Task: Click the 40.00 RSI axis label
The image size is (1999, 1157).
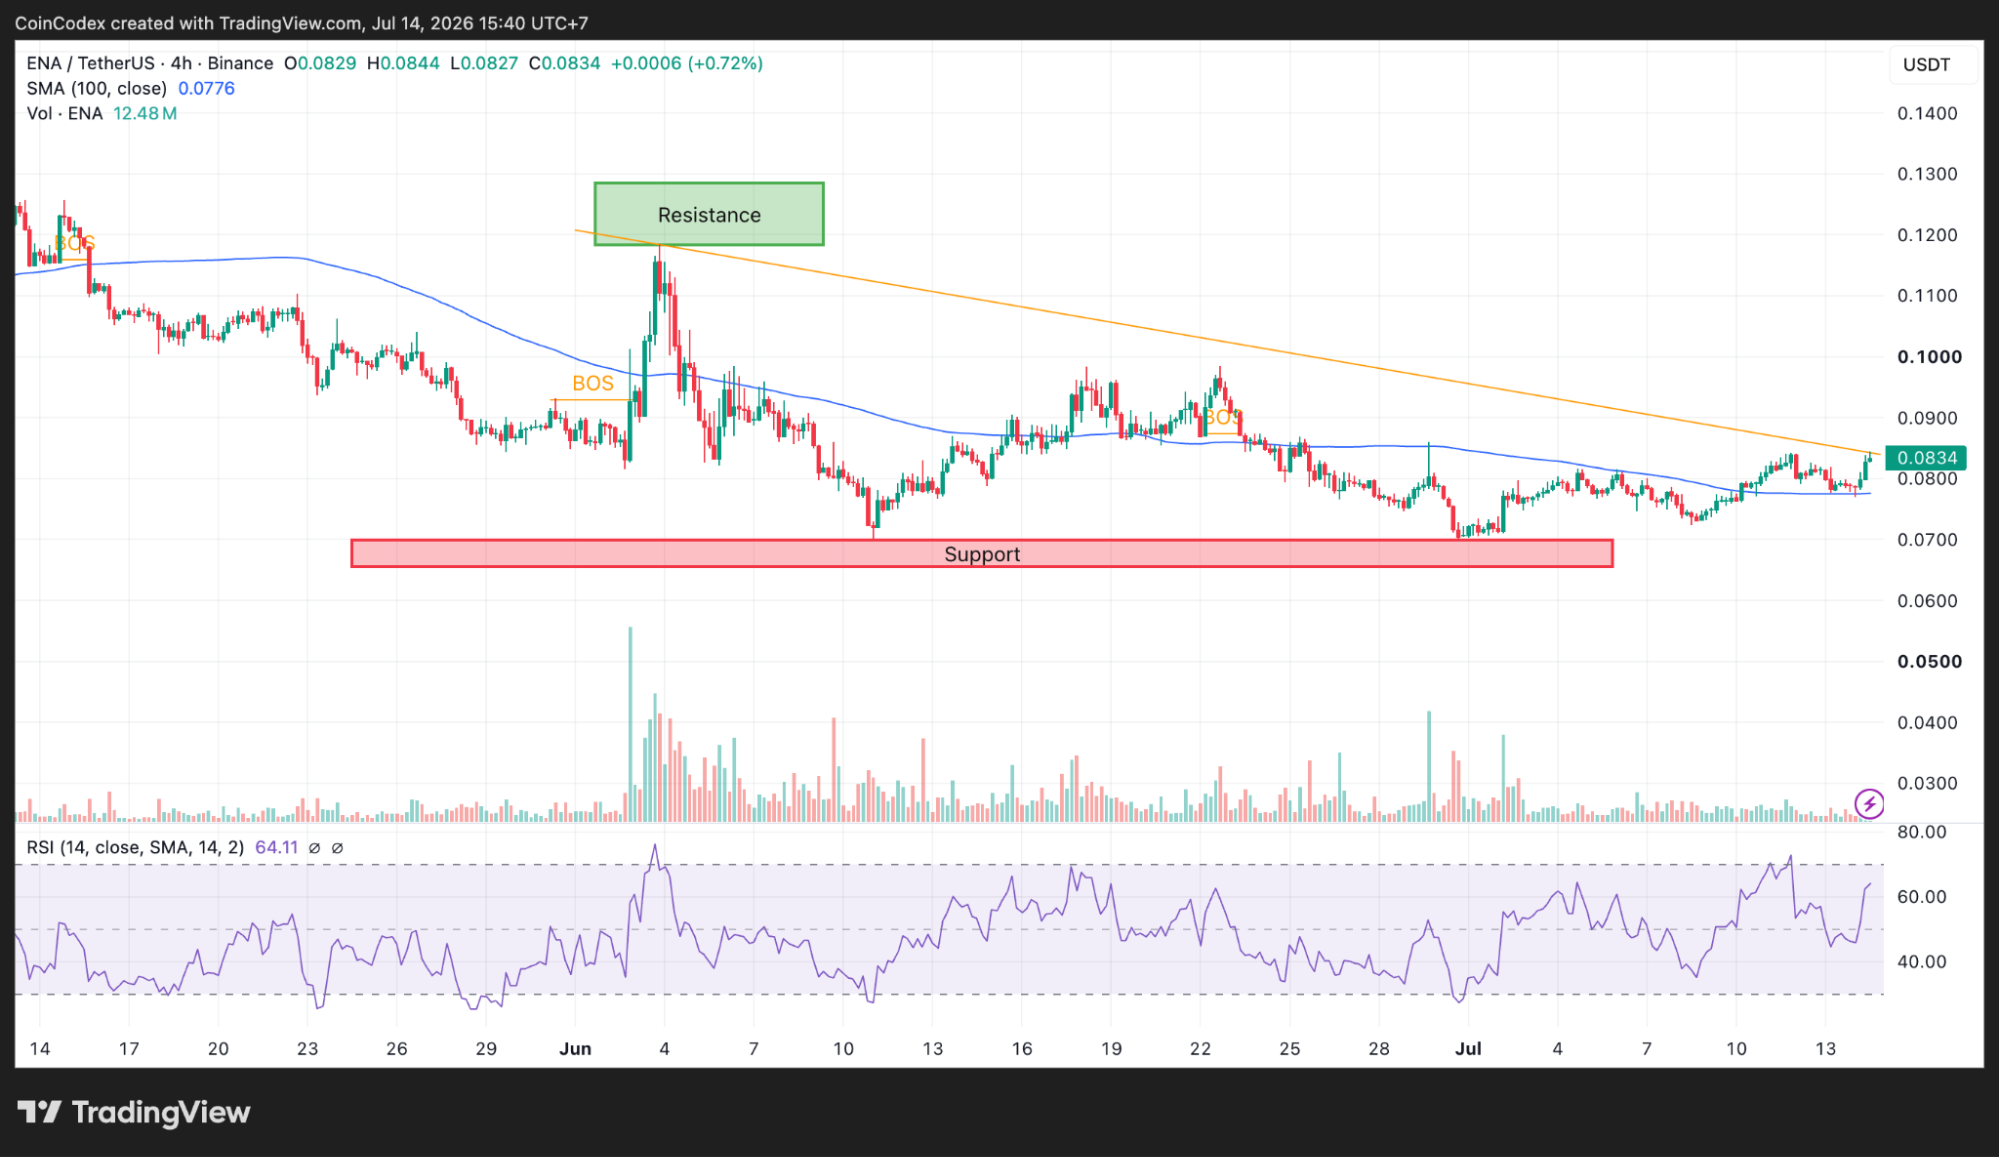Action: [1921, 962]
